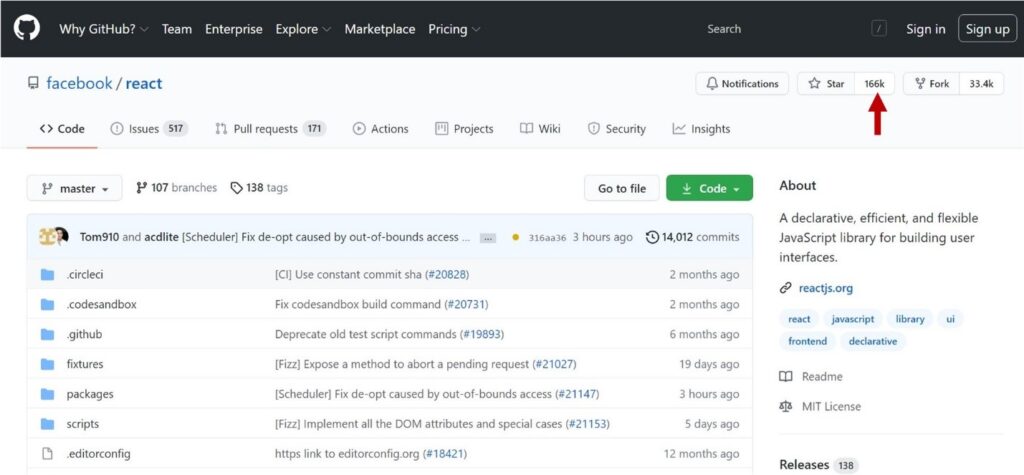This screenshot has height=475, width=1024.
Task: Switch to the Security tab
Action: pyautogui.click(x=616, y=129)
